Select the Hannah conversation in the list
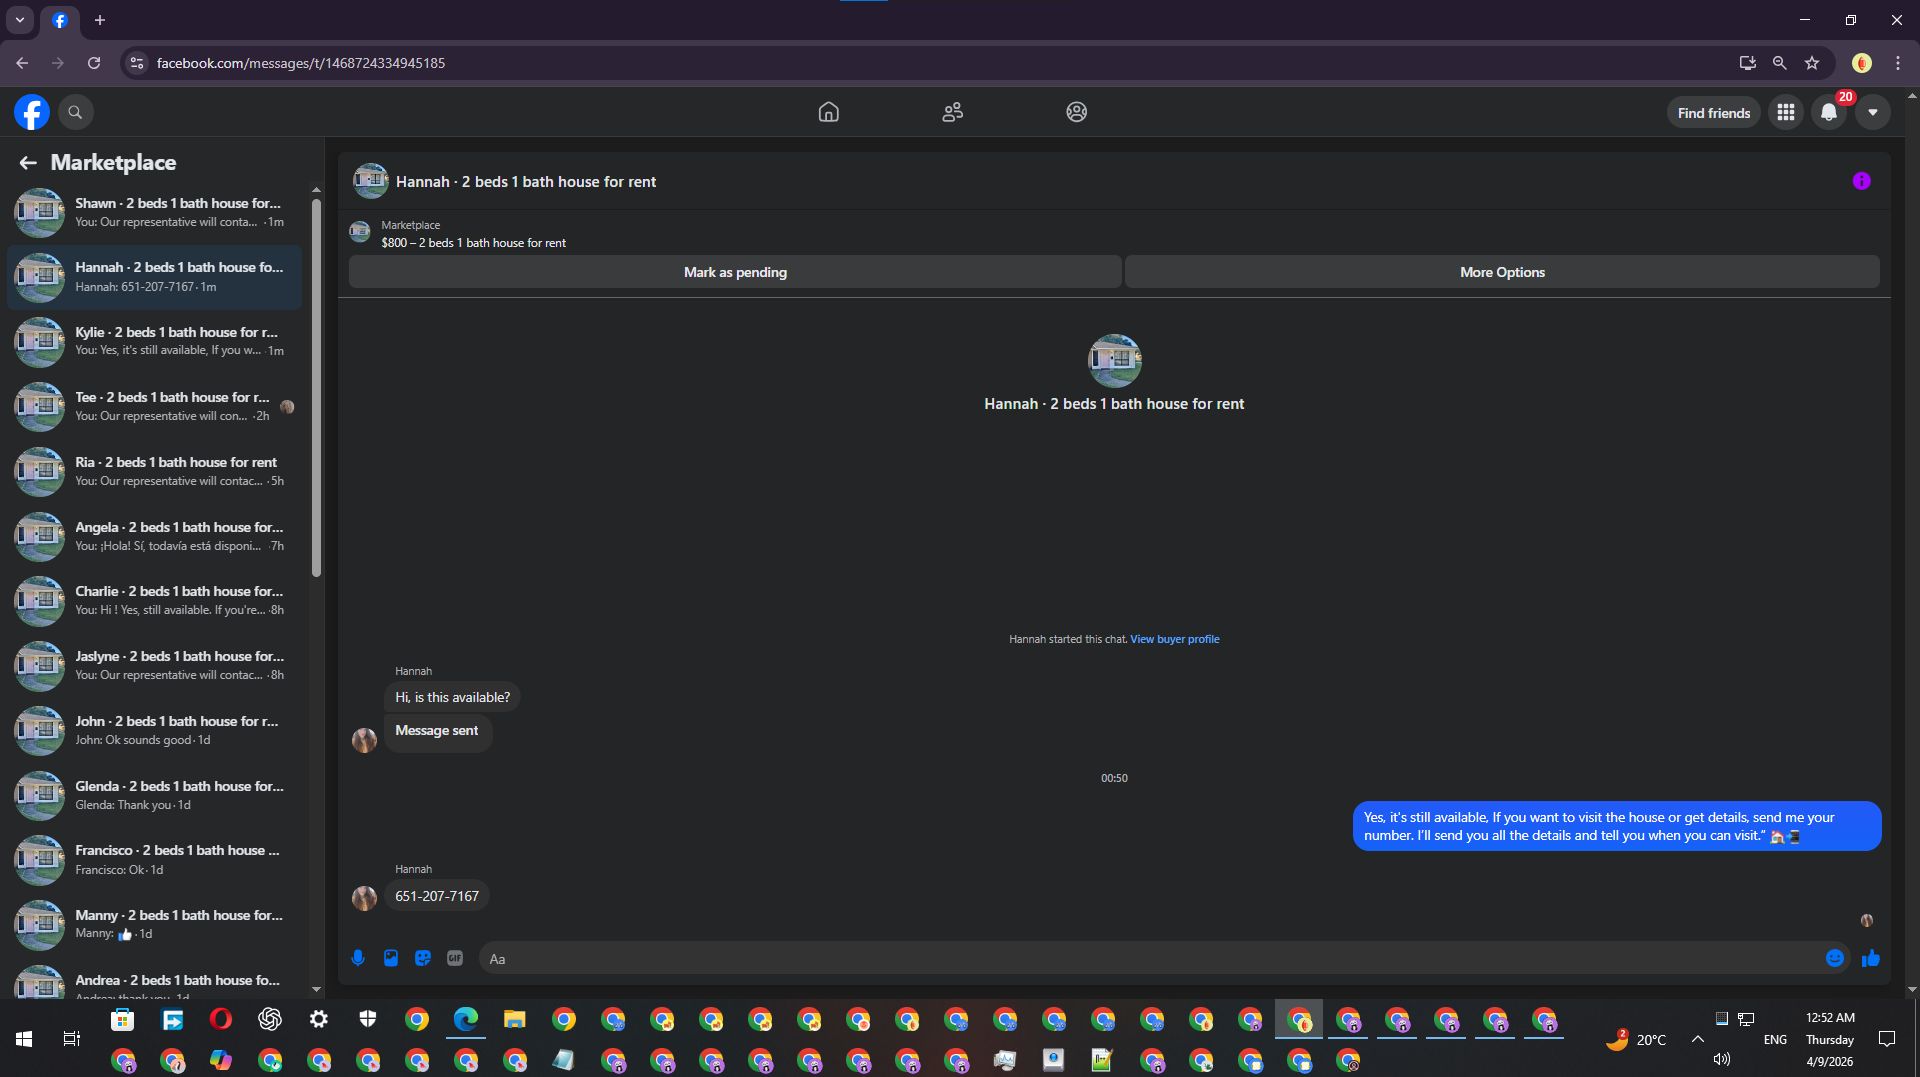The height and width of the screenshot is (1077, 1920). pyautogui.click(x=155, y=277)
